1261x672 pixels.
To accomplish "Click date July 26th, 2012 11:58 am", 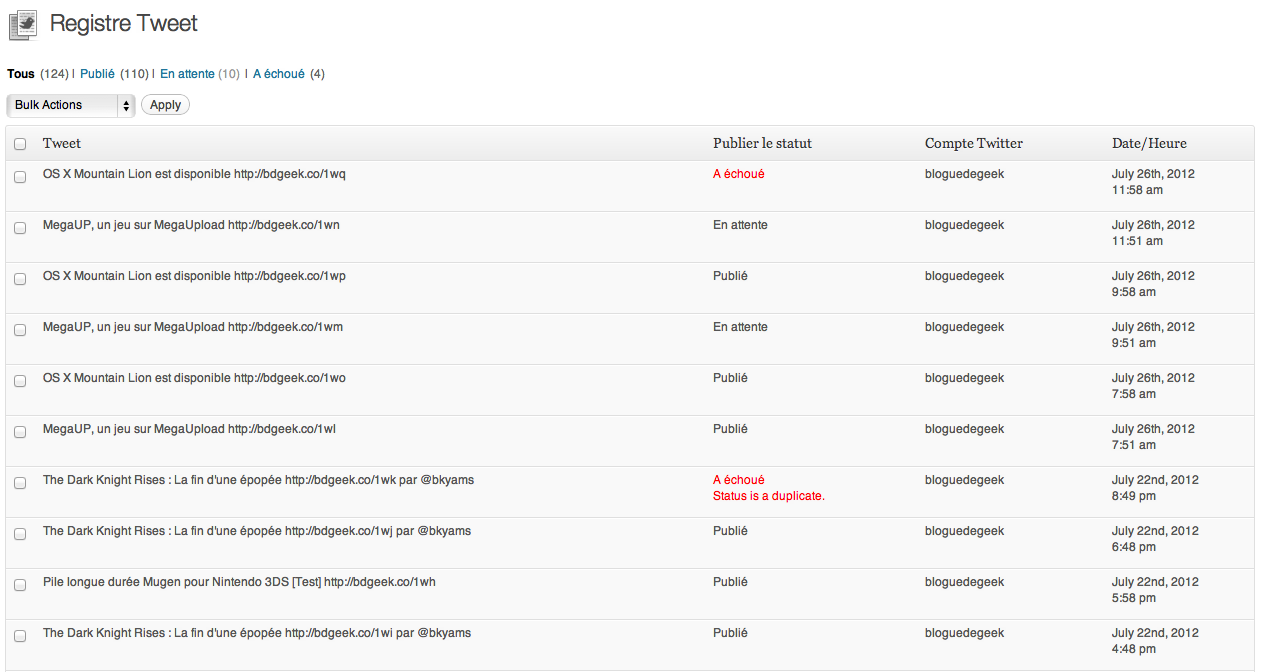I will coord(1153,182).
